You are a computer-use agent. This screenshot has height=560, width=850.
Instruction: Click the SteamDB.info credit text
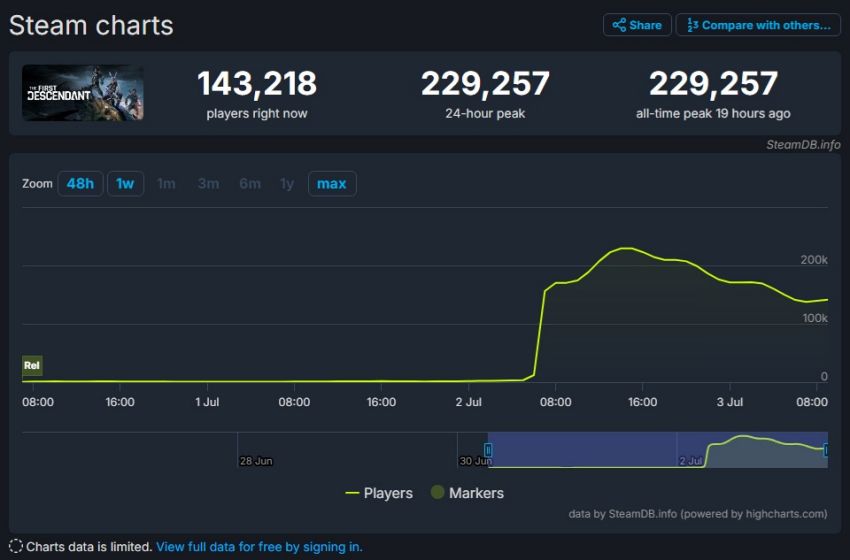tap(803, 145)
